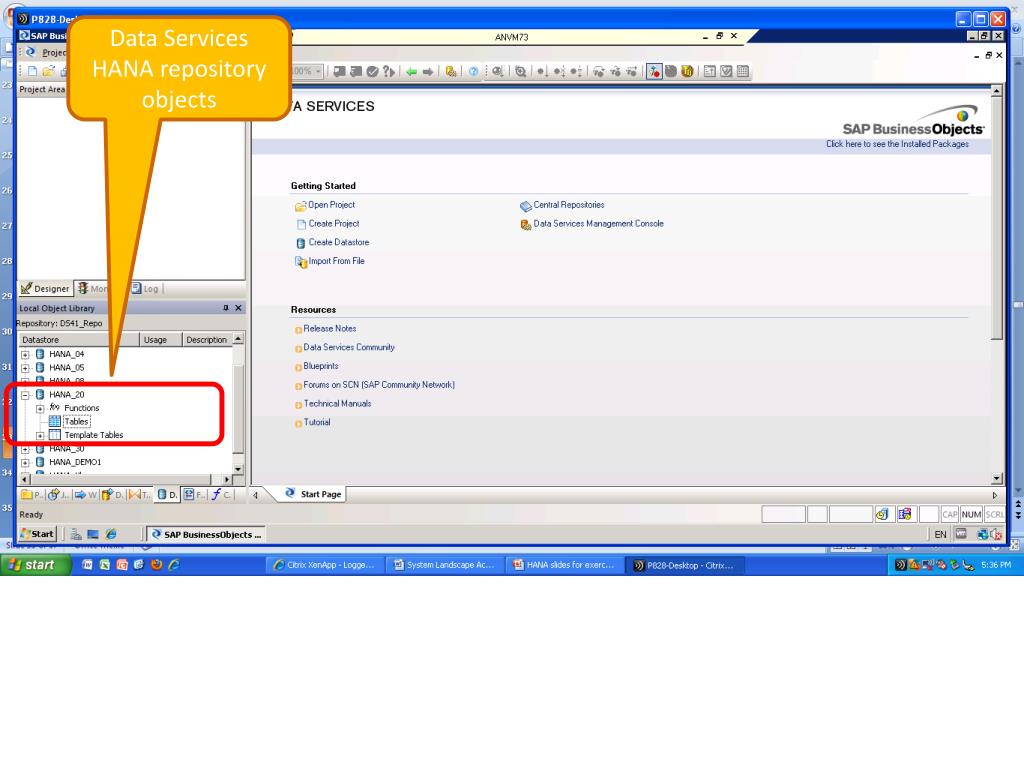Click the HANA_04 datastore icon
This screenshot has width=1024, height=768.
coord(40,354)
